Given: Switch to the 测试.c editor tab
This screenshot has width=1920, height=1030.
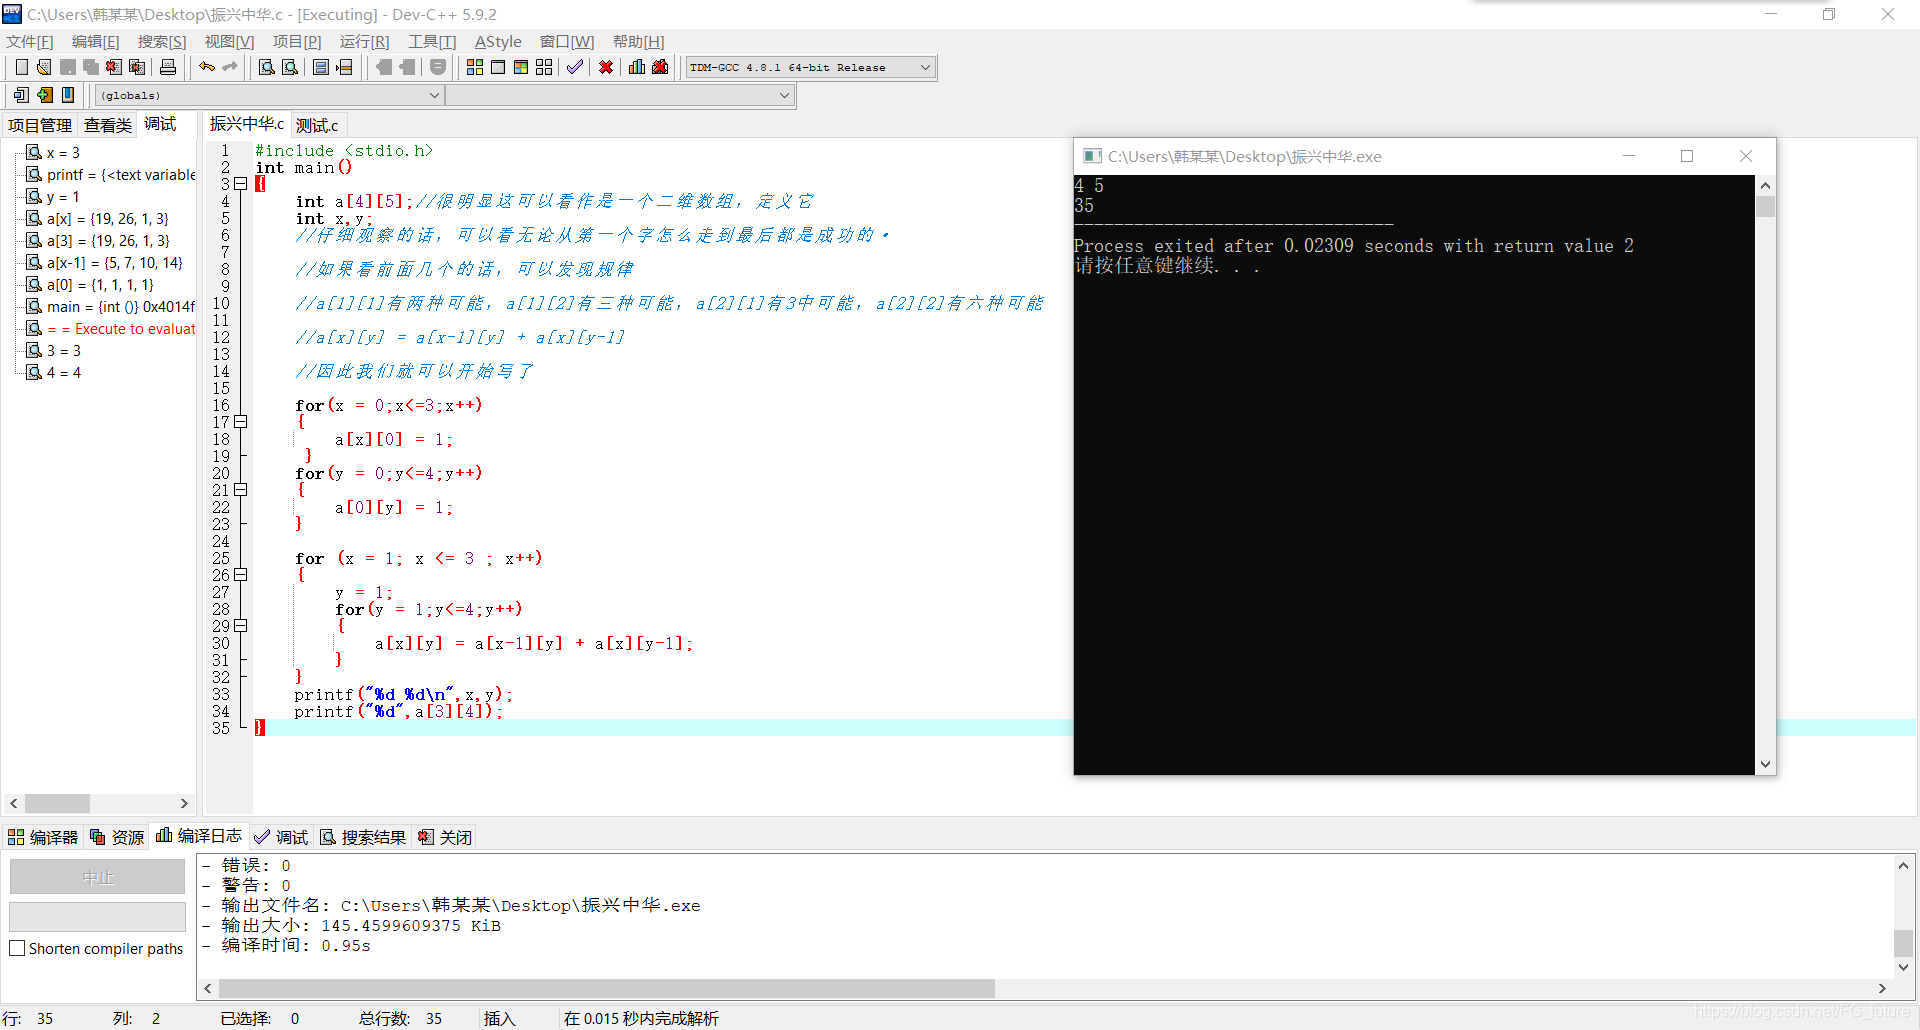Looking at the screenshot, I should click(317, 125).
